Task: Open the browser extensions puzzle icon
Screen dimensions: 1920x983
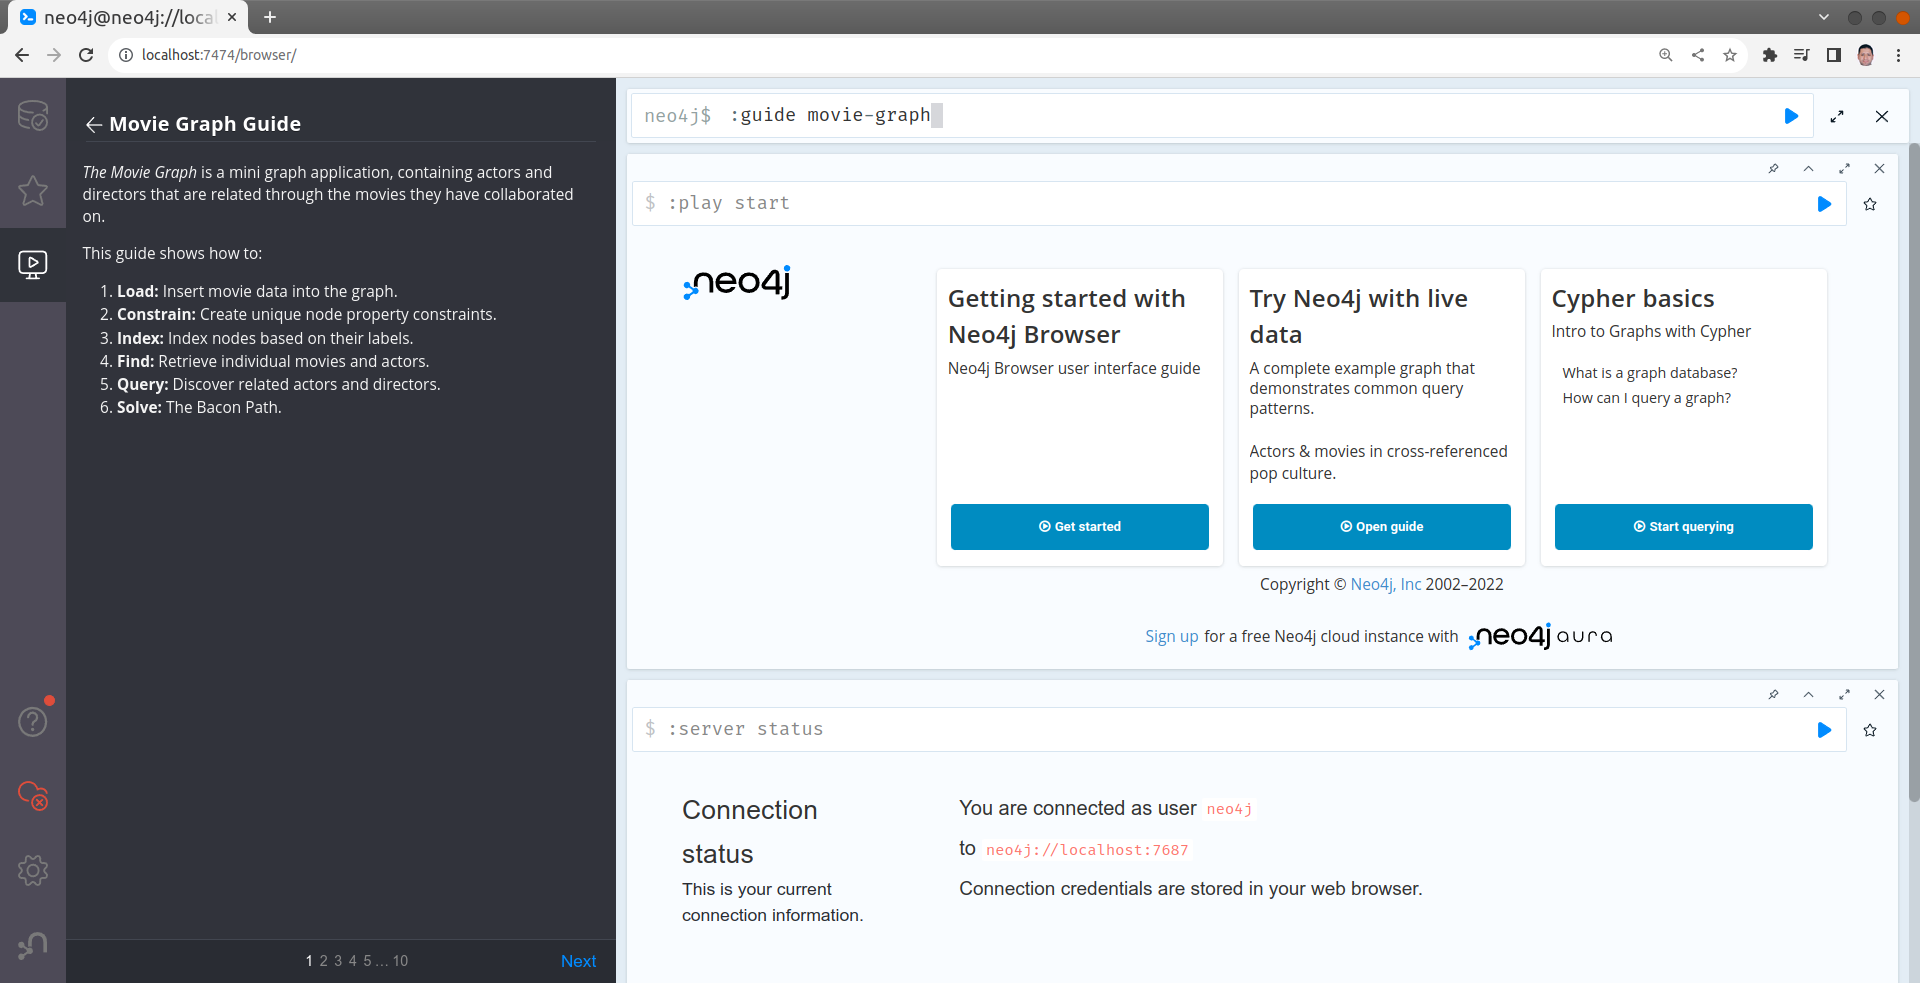Action: [1770, 55]
